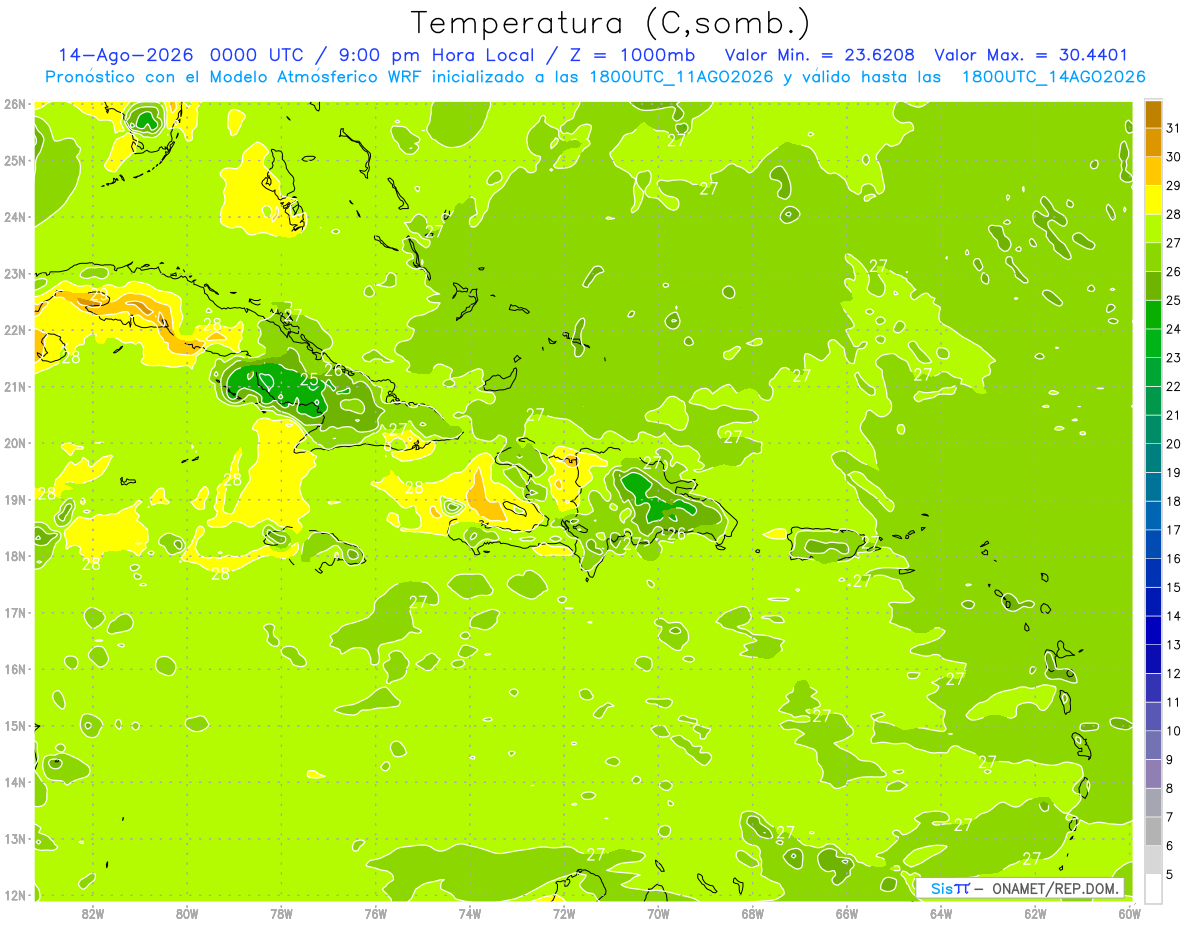The height and width of the screenshot is (927, 1200).
Task: Click the '22N' latitude label
Action: pyautogui.click(x=15, y=330)
